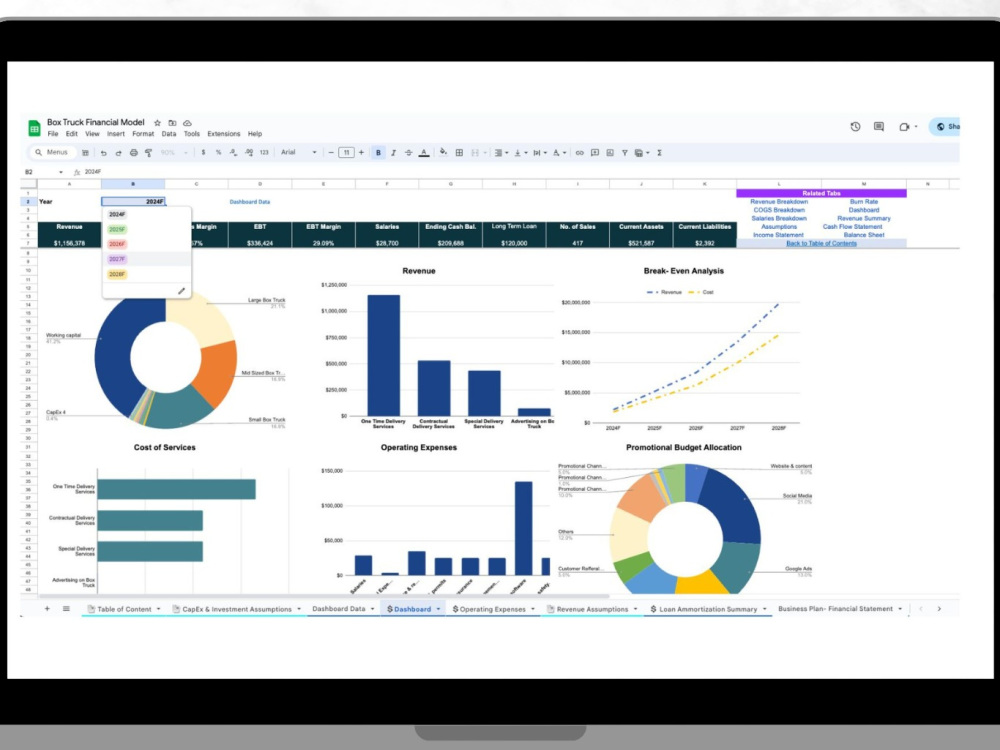The image size is (1000, 750).
Task: Select 2025F in the year dropdown
Action: [117, 230]
